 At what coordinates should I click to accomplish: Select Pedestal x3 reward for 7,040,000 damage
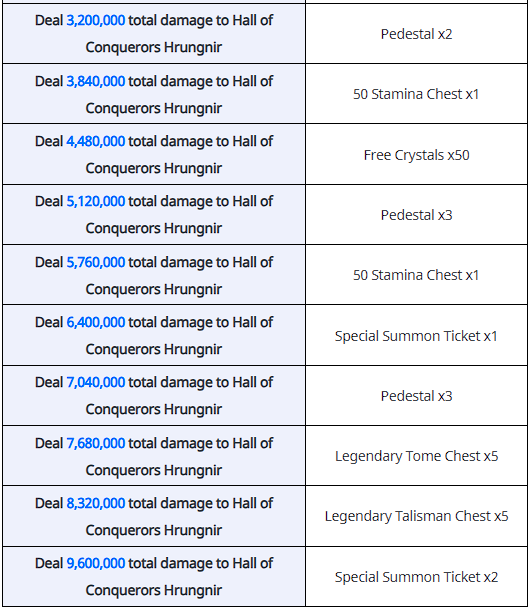pos(416,396)
